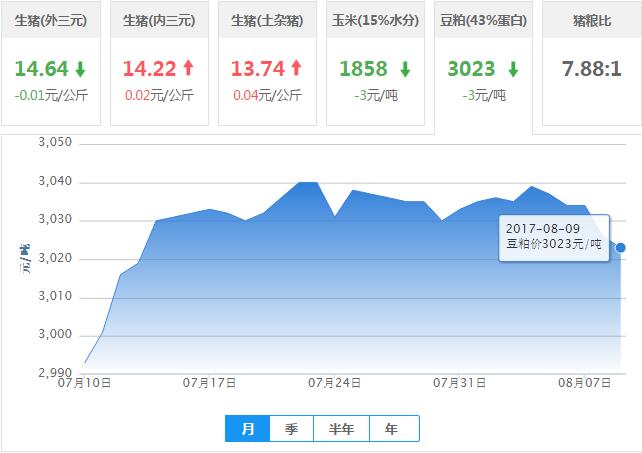Click the 13.74 price value

tap(258, 69)
